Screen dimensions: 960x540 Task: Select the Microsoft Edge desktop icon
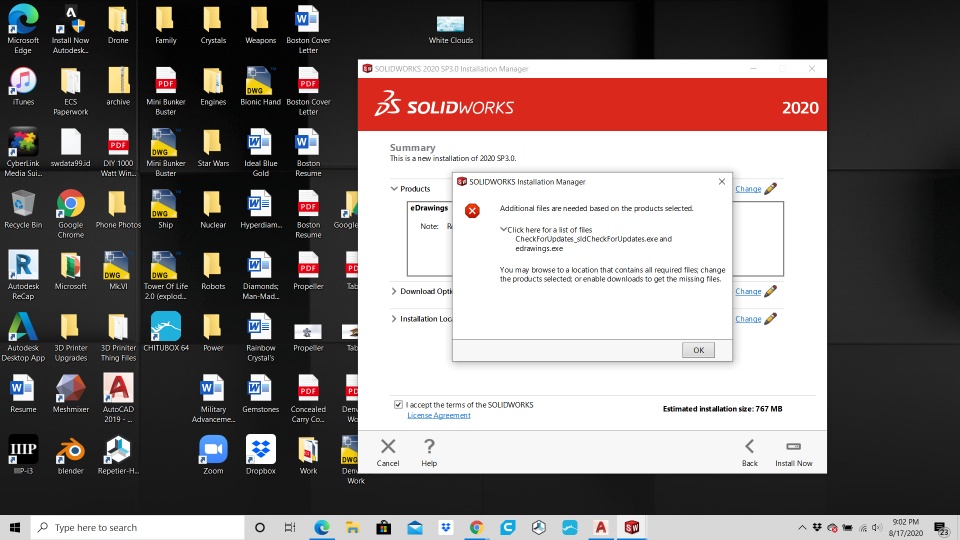tap(23, 29)
